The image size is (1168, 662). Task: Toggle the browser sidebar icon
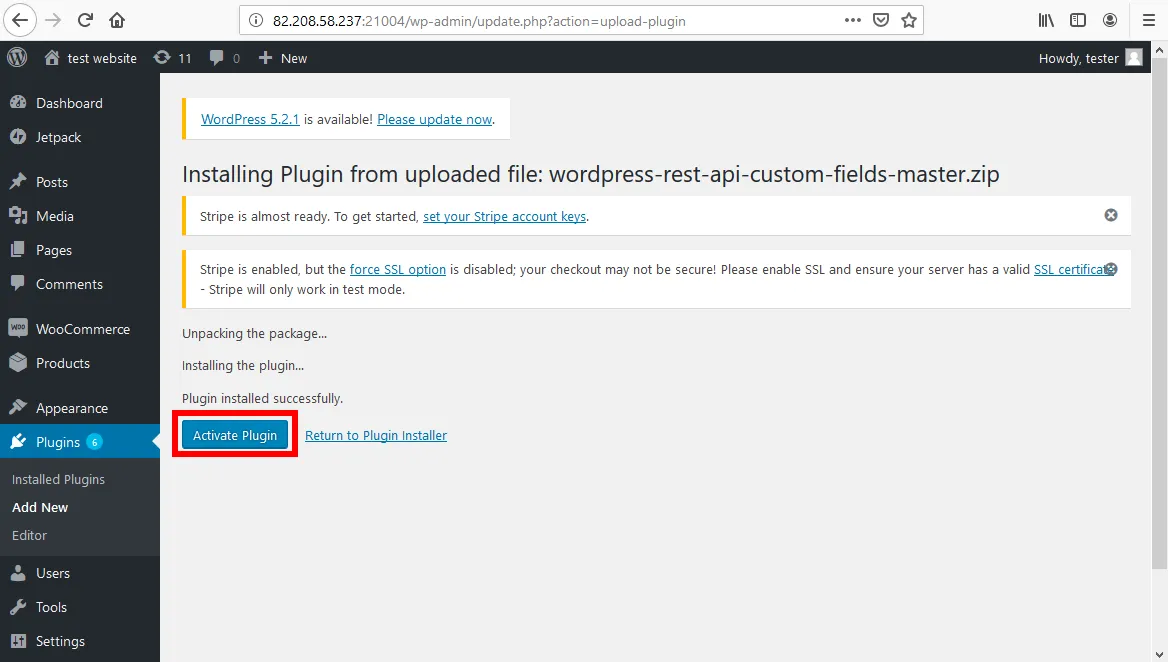[1078, 20]
